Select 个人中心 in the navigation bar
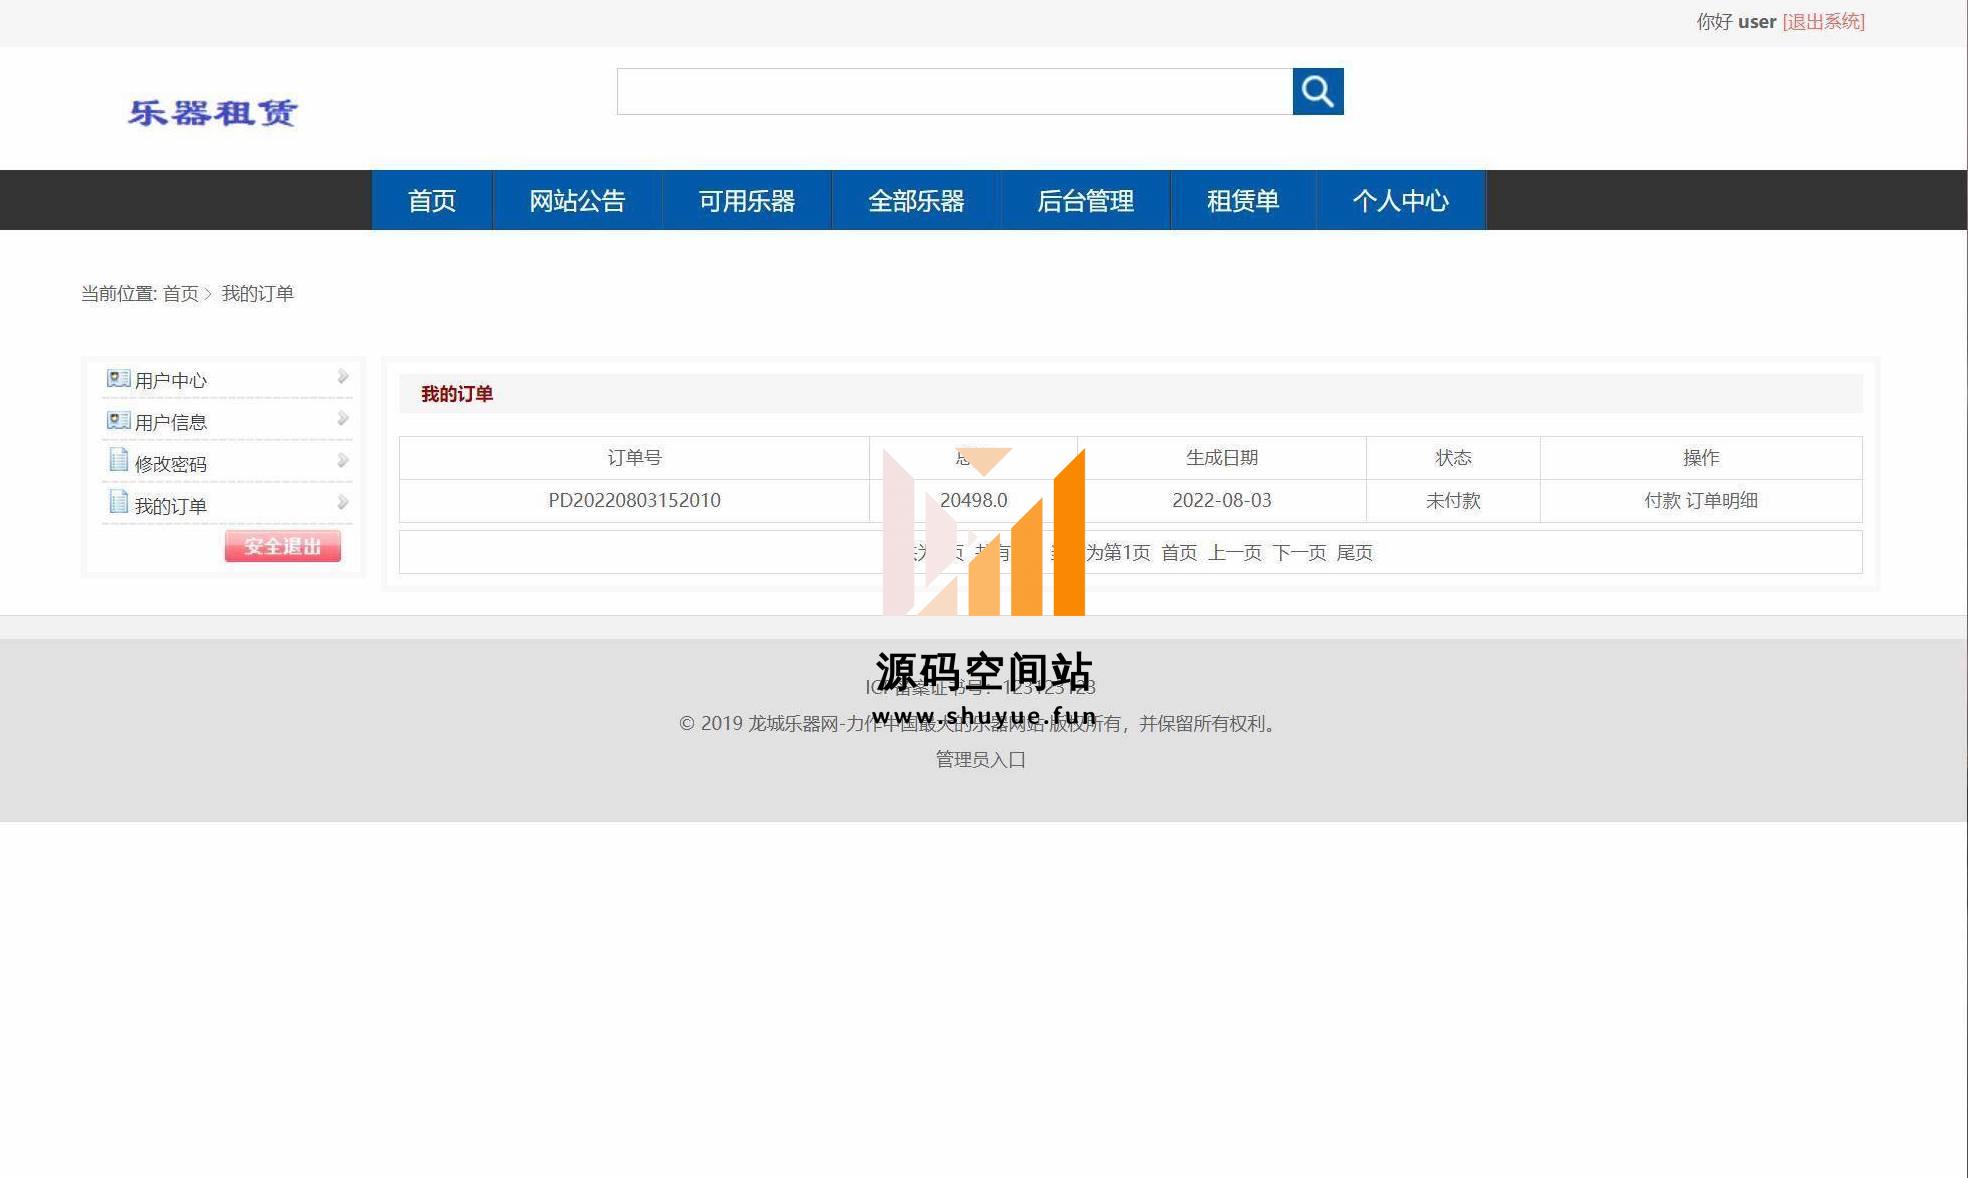This screenshot has width=1968, height=1178. coord(1400,201)
